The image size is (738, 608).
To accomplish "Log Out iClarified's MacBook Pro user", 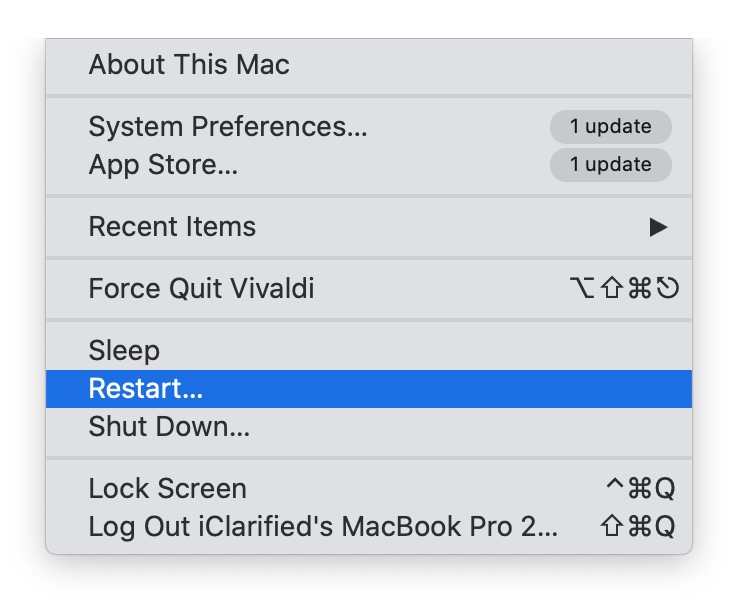I will 323,526.
